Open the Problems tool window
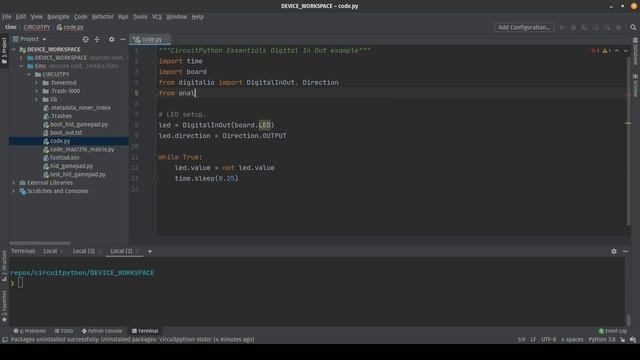This screenshot has width=640, height=360. pos(29,331)
